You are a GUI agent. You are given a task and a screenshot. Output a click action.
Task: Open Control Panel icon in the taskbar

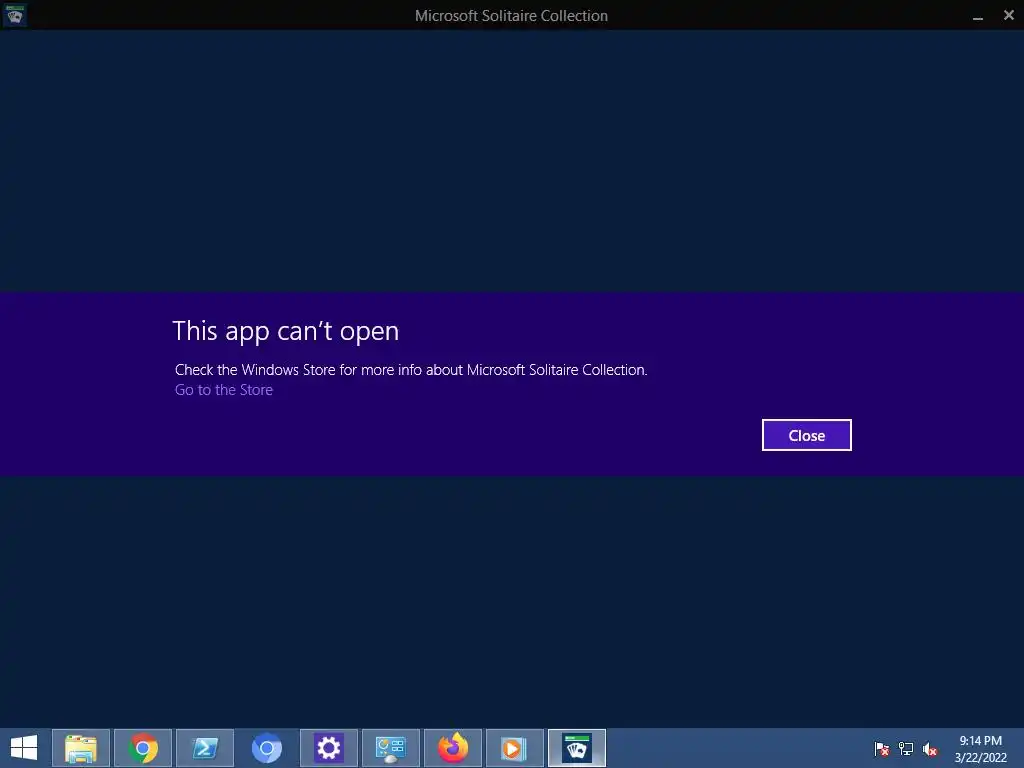(x=391, y=748)
